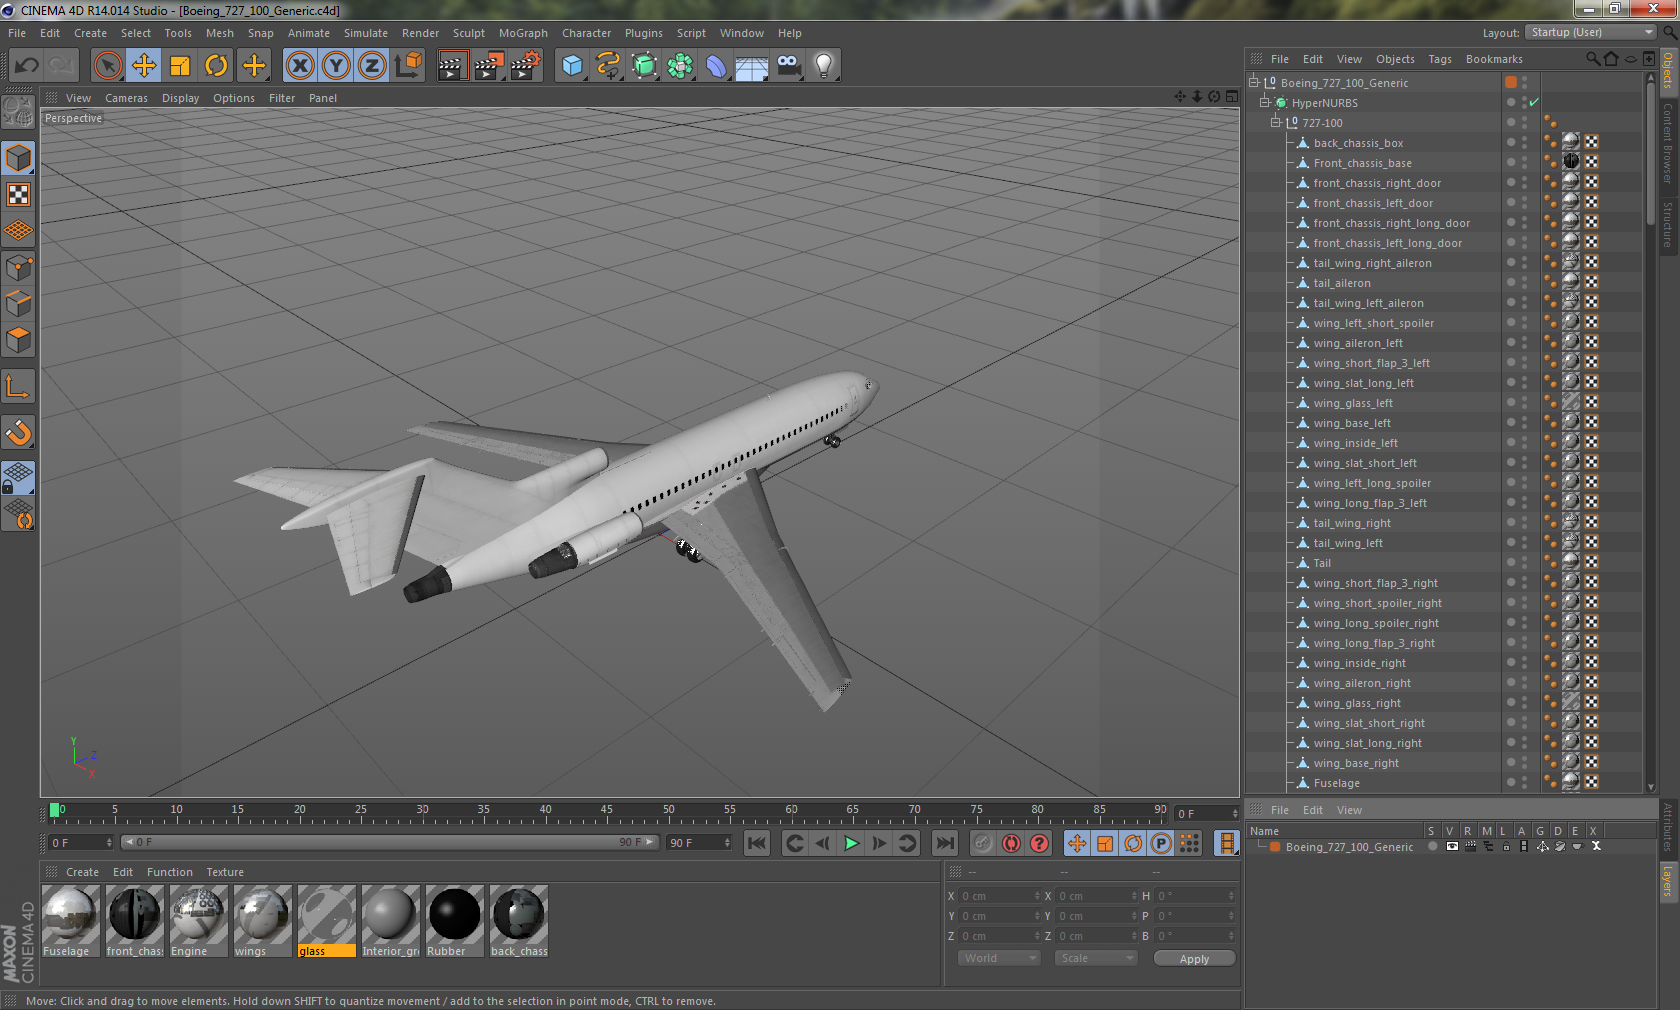
Task: Select the Rubber material swatch
Action: (454, 921)
